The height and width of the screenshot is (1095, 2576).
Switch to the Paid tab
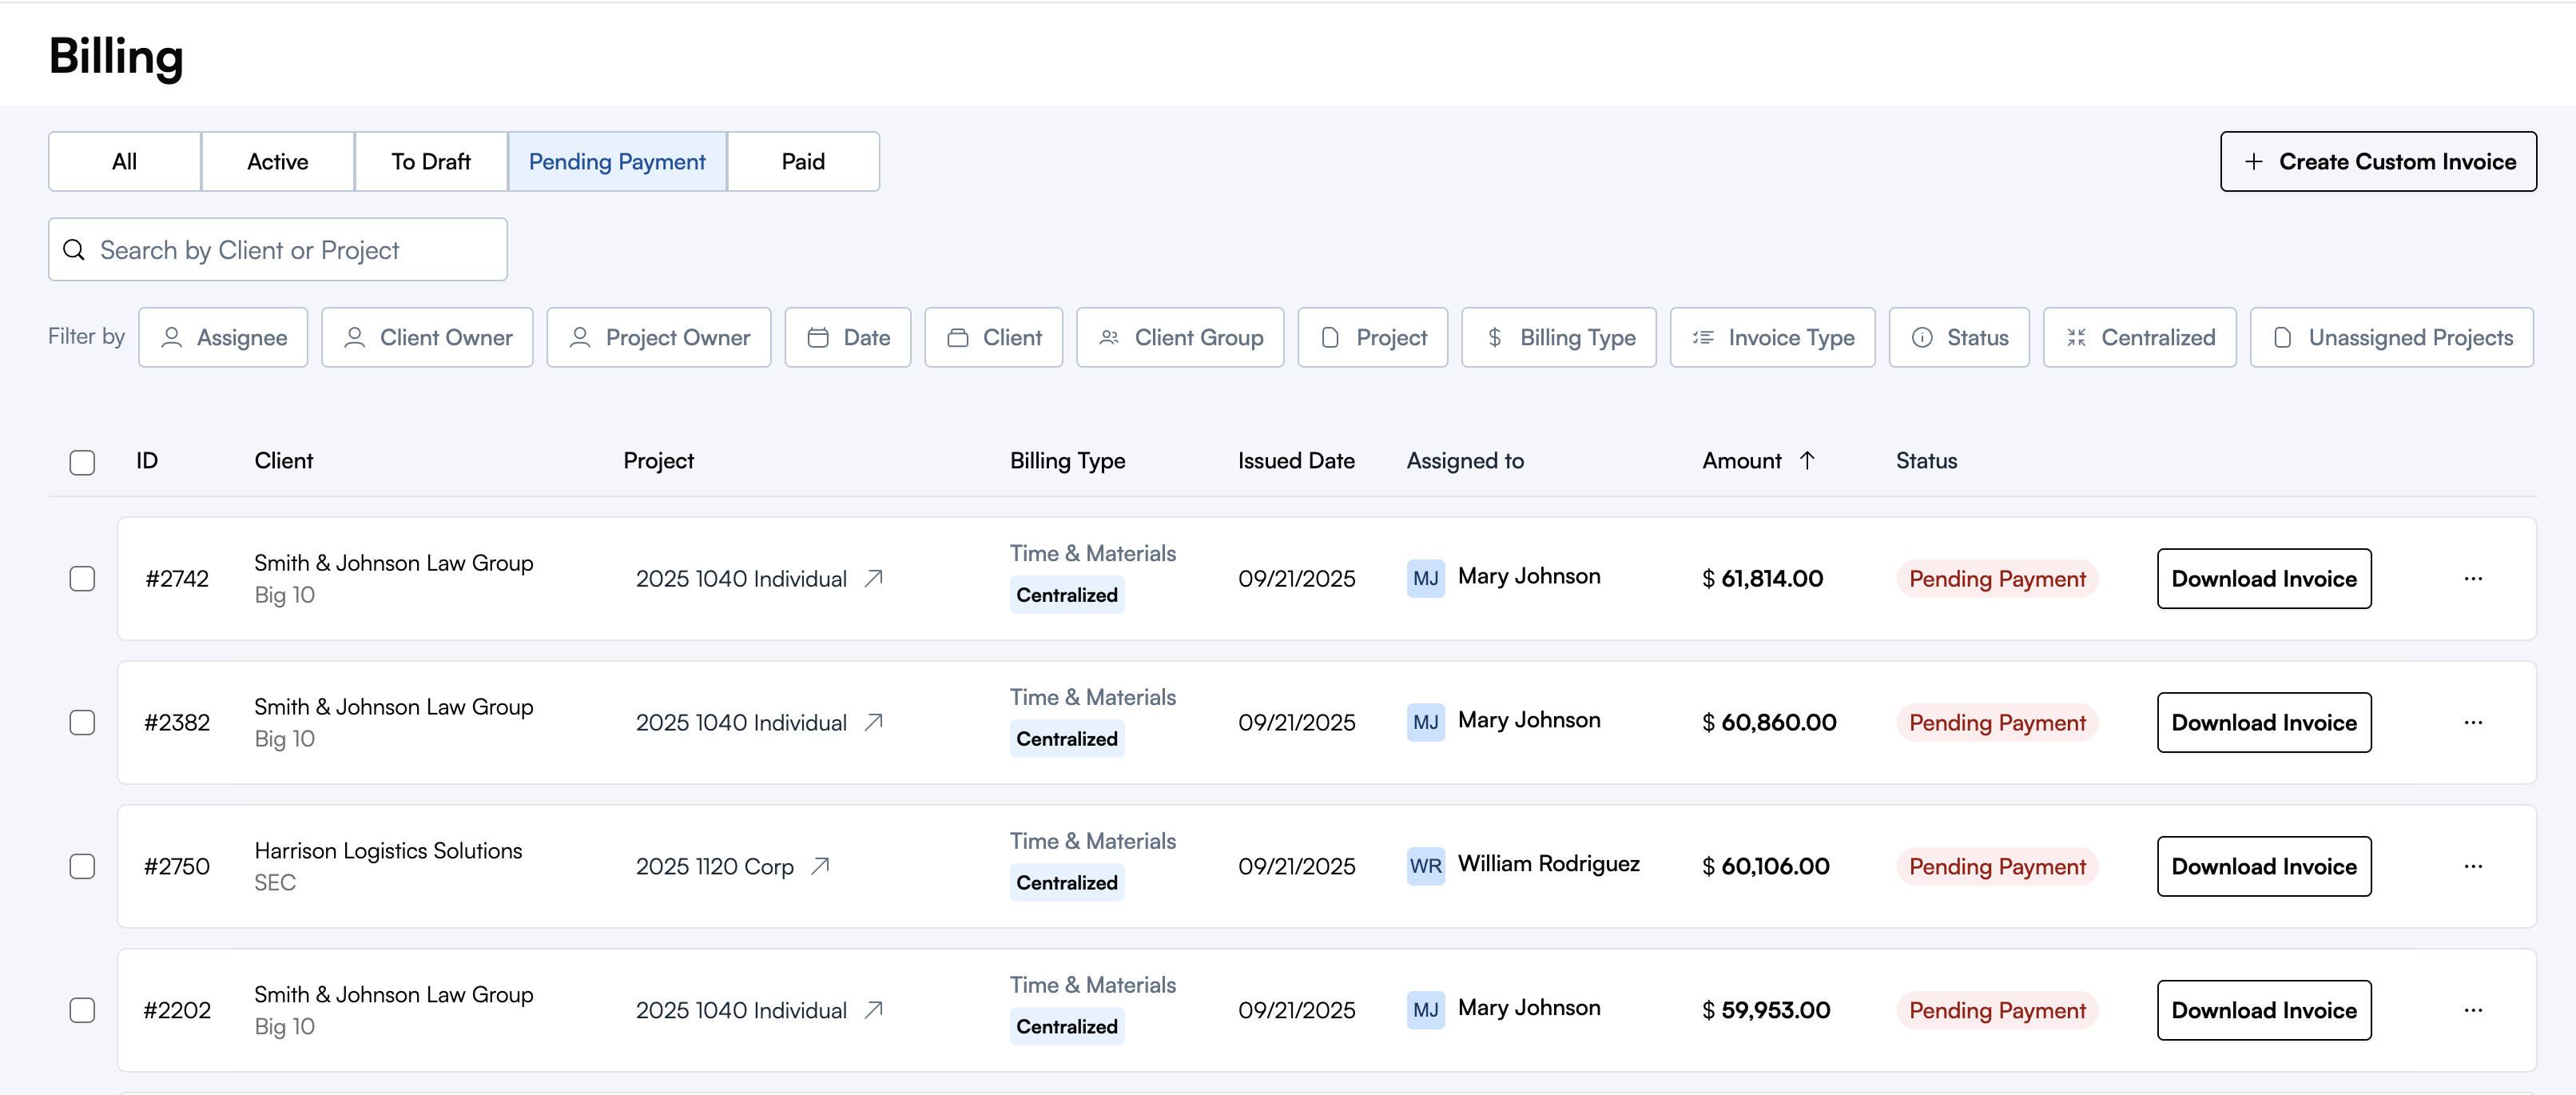coord(802,162)
